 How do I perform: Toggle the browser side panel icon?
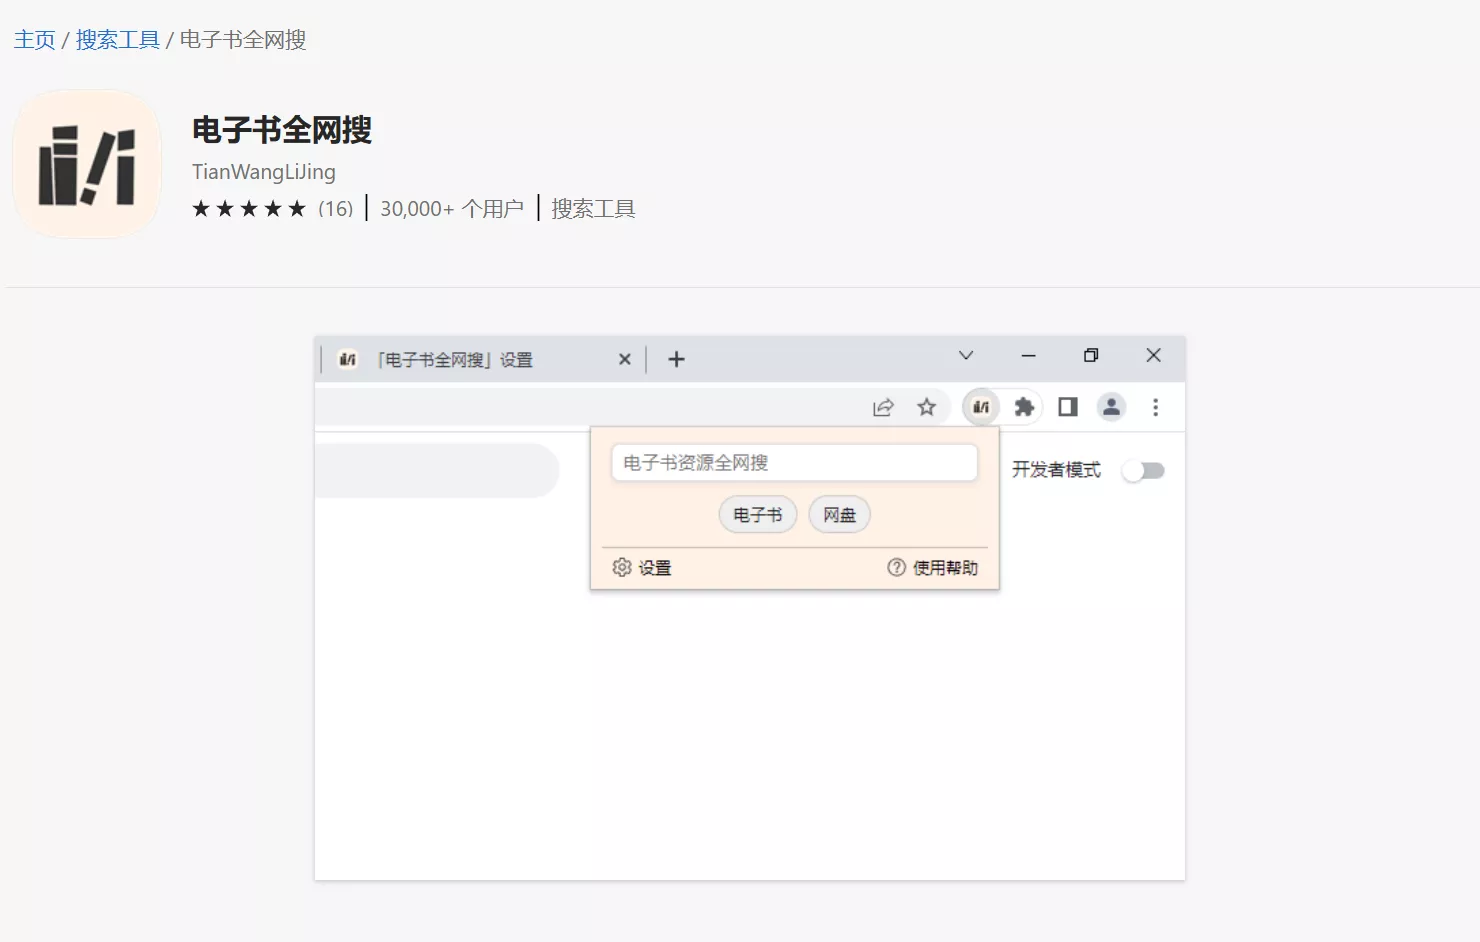(1068, 407)
